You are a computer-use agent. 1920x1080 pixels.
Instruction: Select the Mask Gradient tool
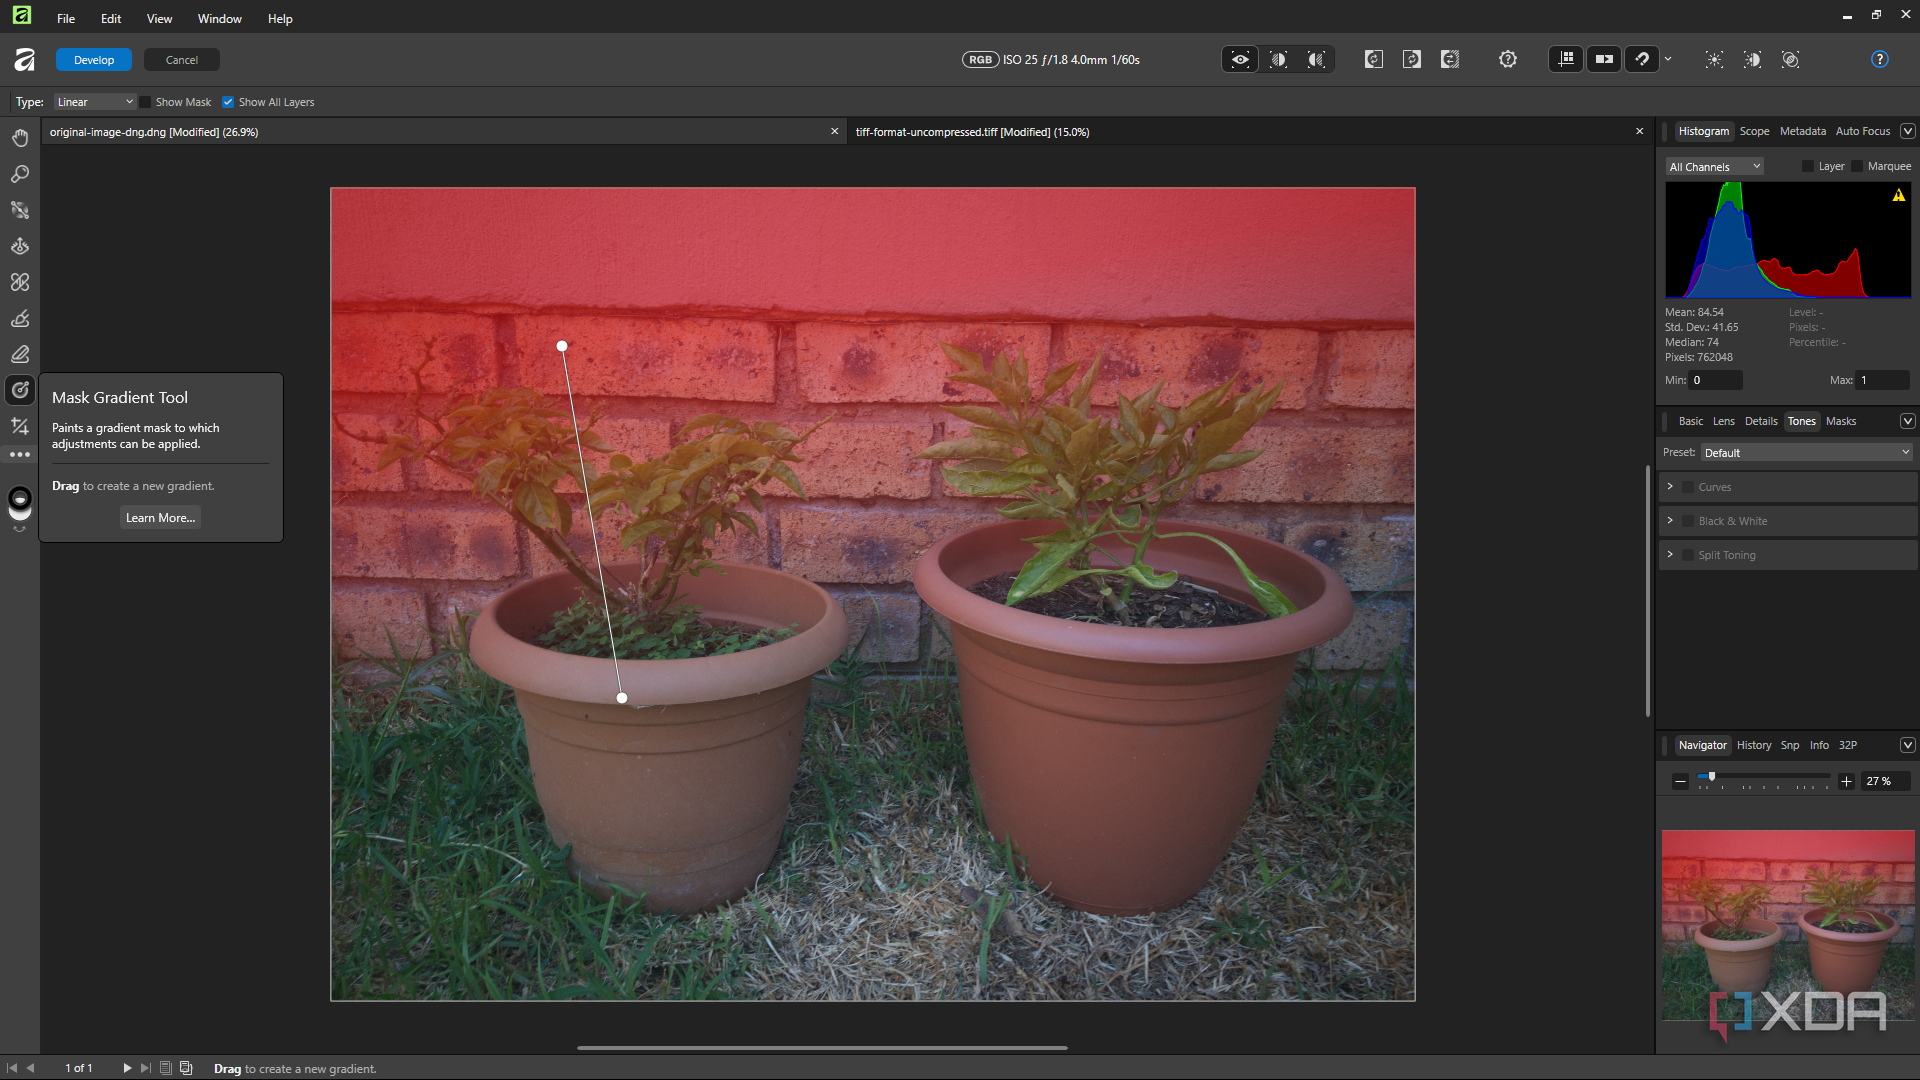[x=20, y=390]
